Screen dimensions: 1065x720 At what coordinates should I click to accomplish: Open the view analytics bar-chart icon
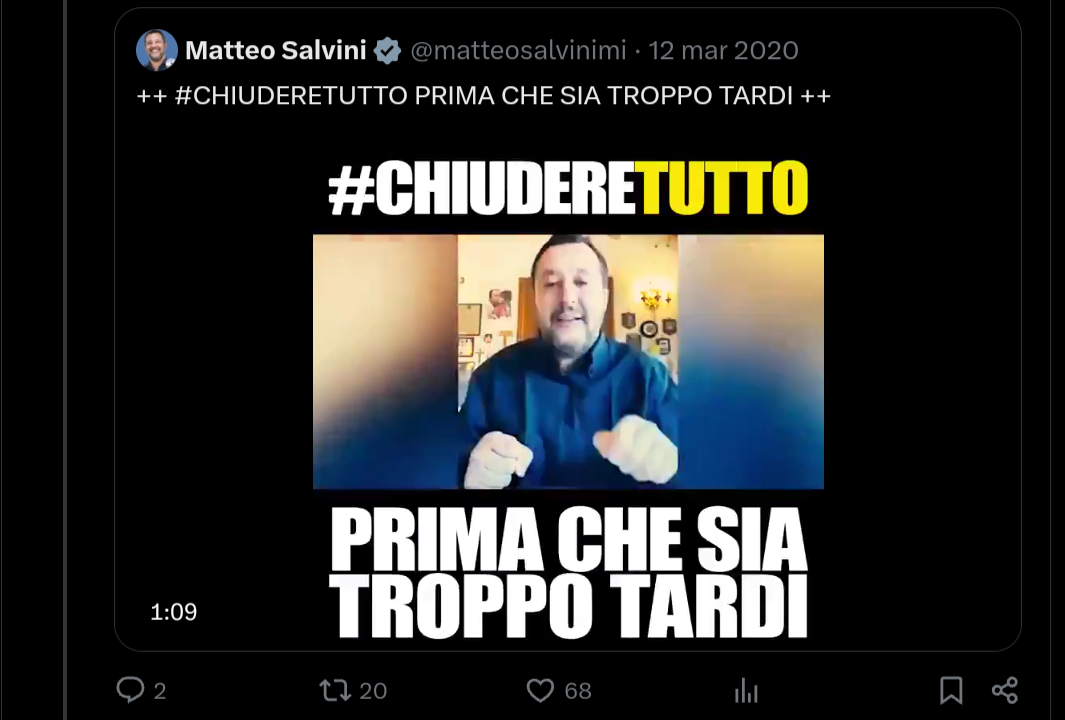tap(746, 691)
